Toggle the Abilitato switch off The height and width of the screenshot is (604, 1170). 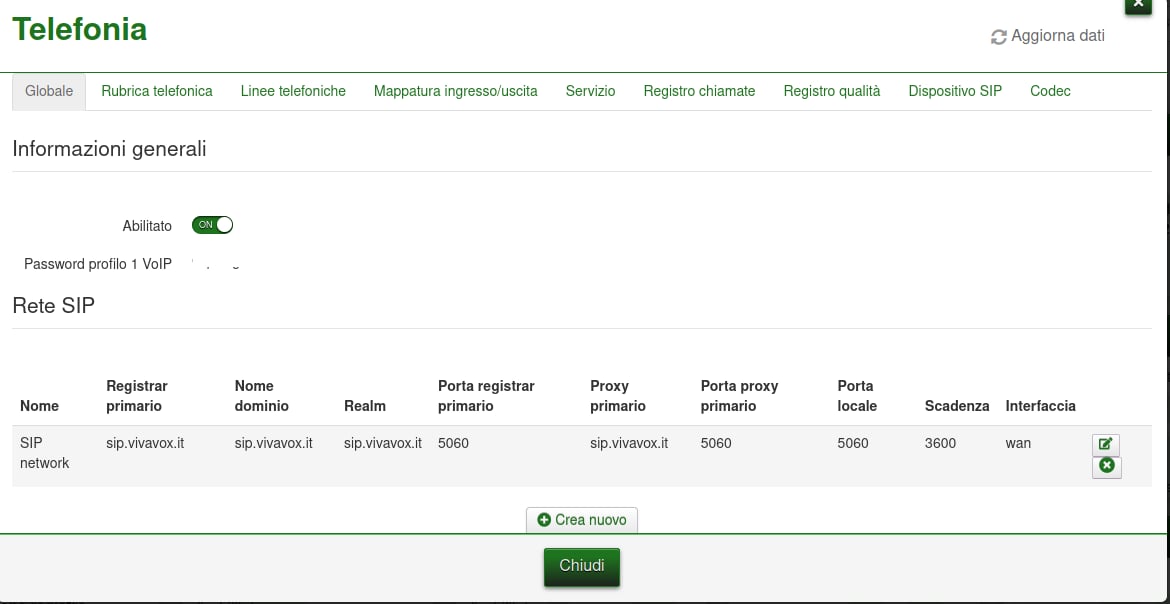213,225
